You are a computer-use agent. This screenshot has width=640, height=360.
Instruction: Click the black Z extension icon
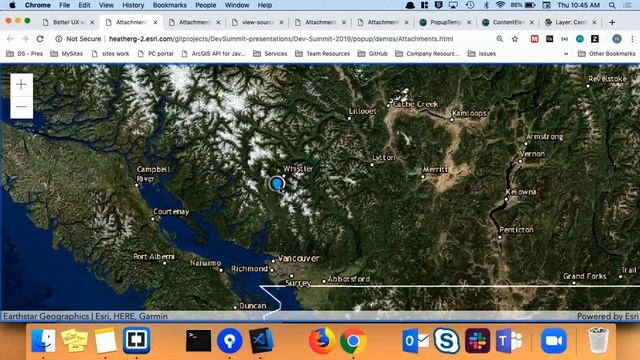(595, 39)
